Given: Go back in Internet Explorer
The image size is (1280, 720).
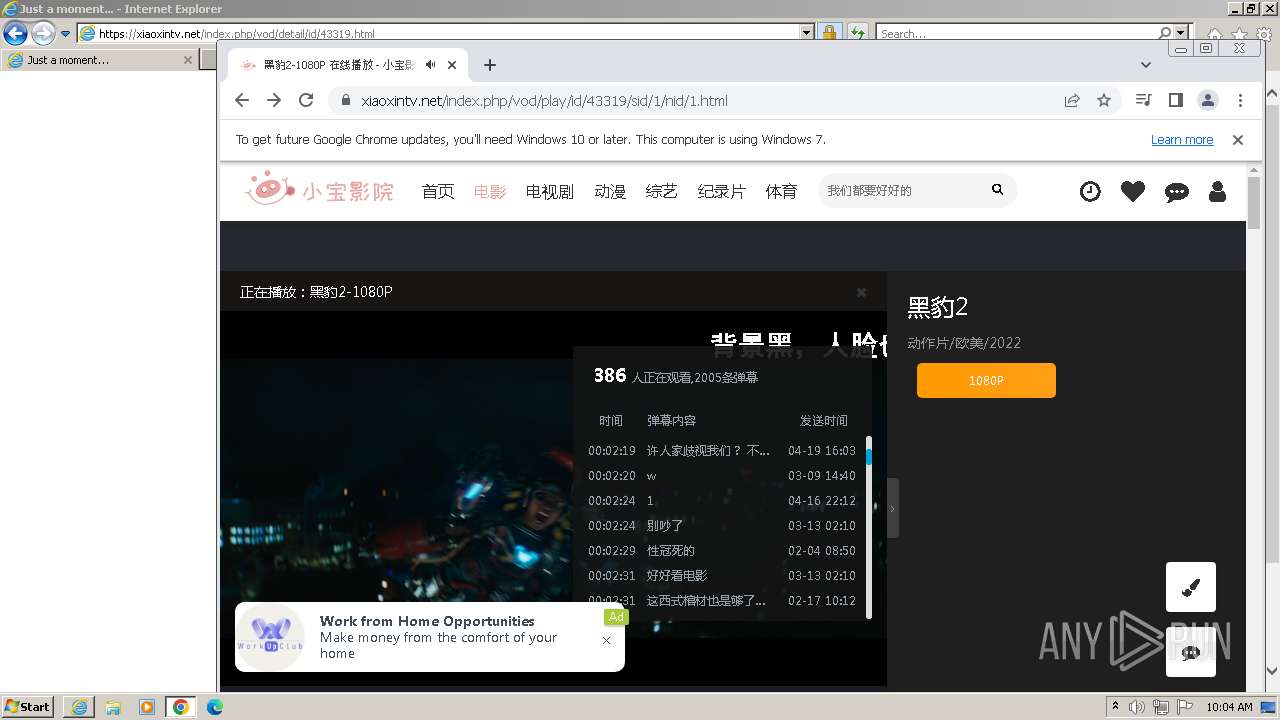Looking at the screenshot, I should click(x=15, y=33).
